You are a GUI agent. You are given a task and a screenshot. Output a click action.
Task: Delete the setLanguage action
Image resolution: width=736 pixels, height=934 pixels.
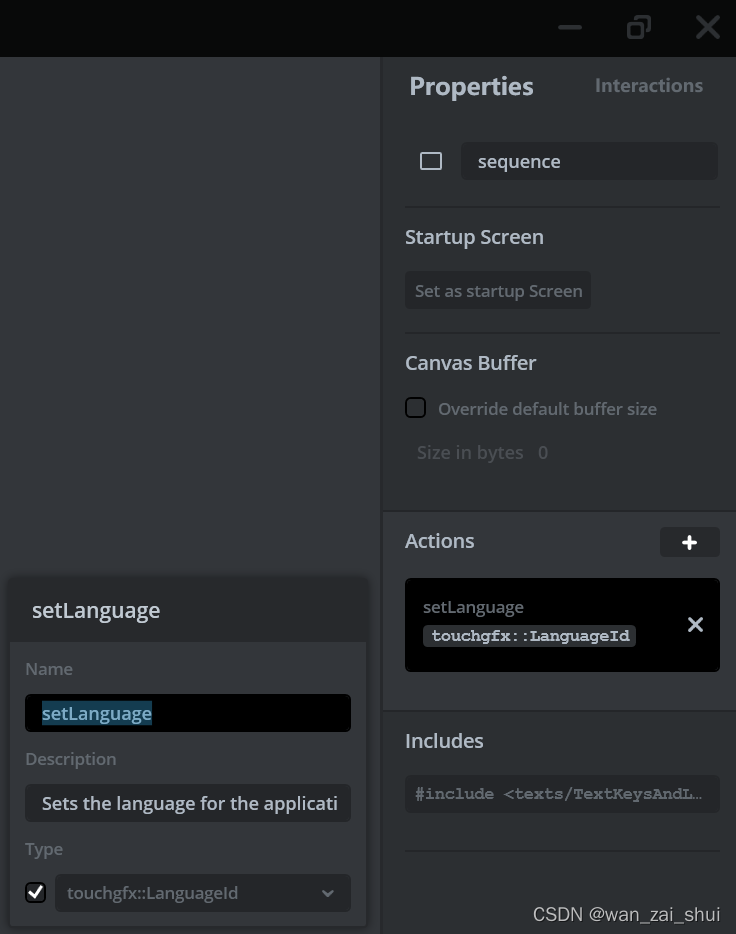click(x=695, y=625)
